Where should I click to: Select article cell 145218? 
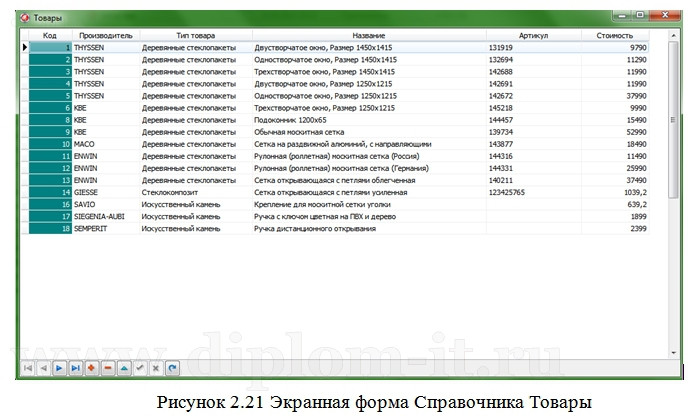click(534, 108)
